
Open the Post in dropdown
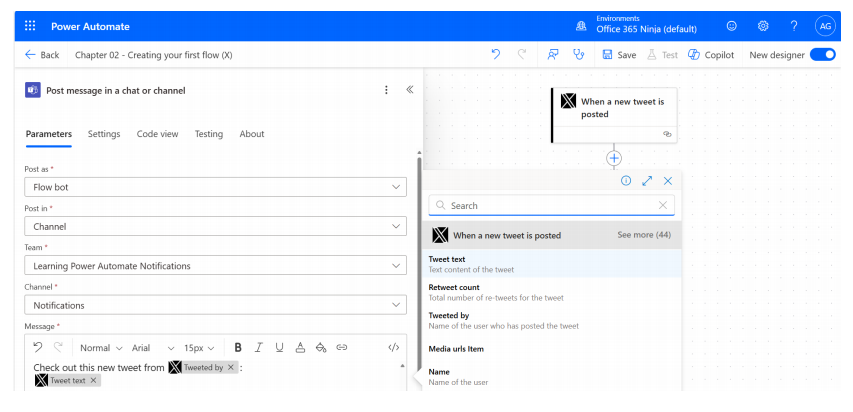click(x=215, y=226)
